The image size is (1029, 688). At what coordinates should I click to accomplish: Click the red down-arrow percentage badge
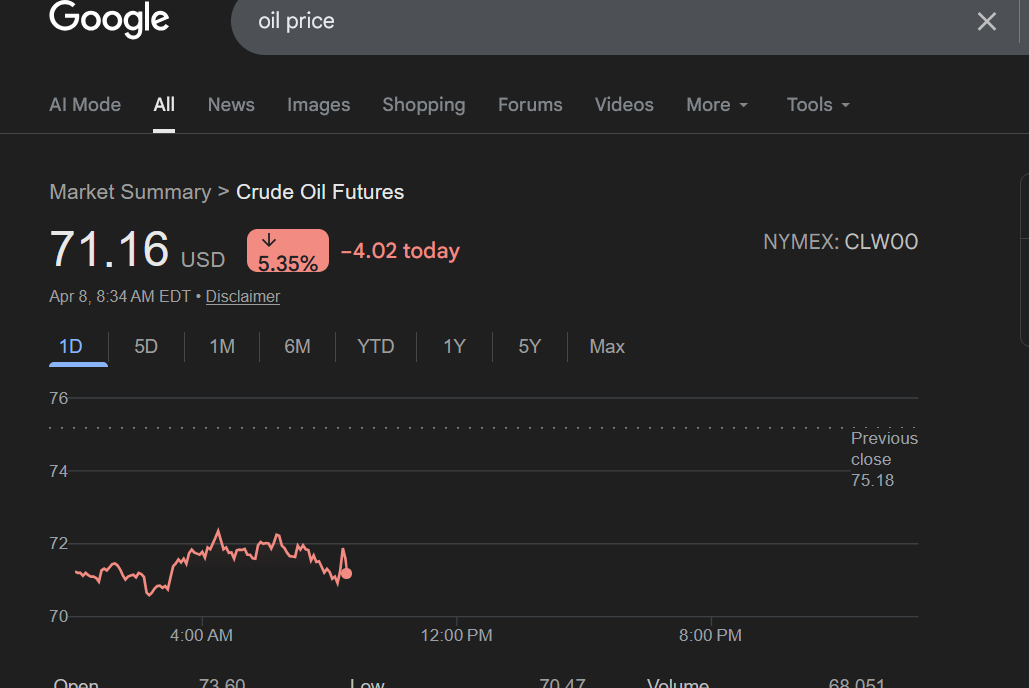coord(288,251)
